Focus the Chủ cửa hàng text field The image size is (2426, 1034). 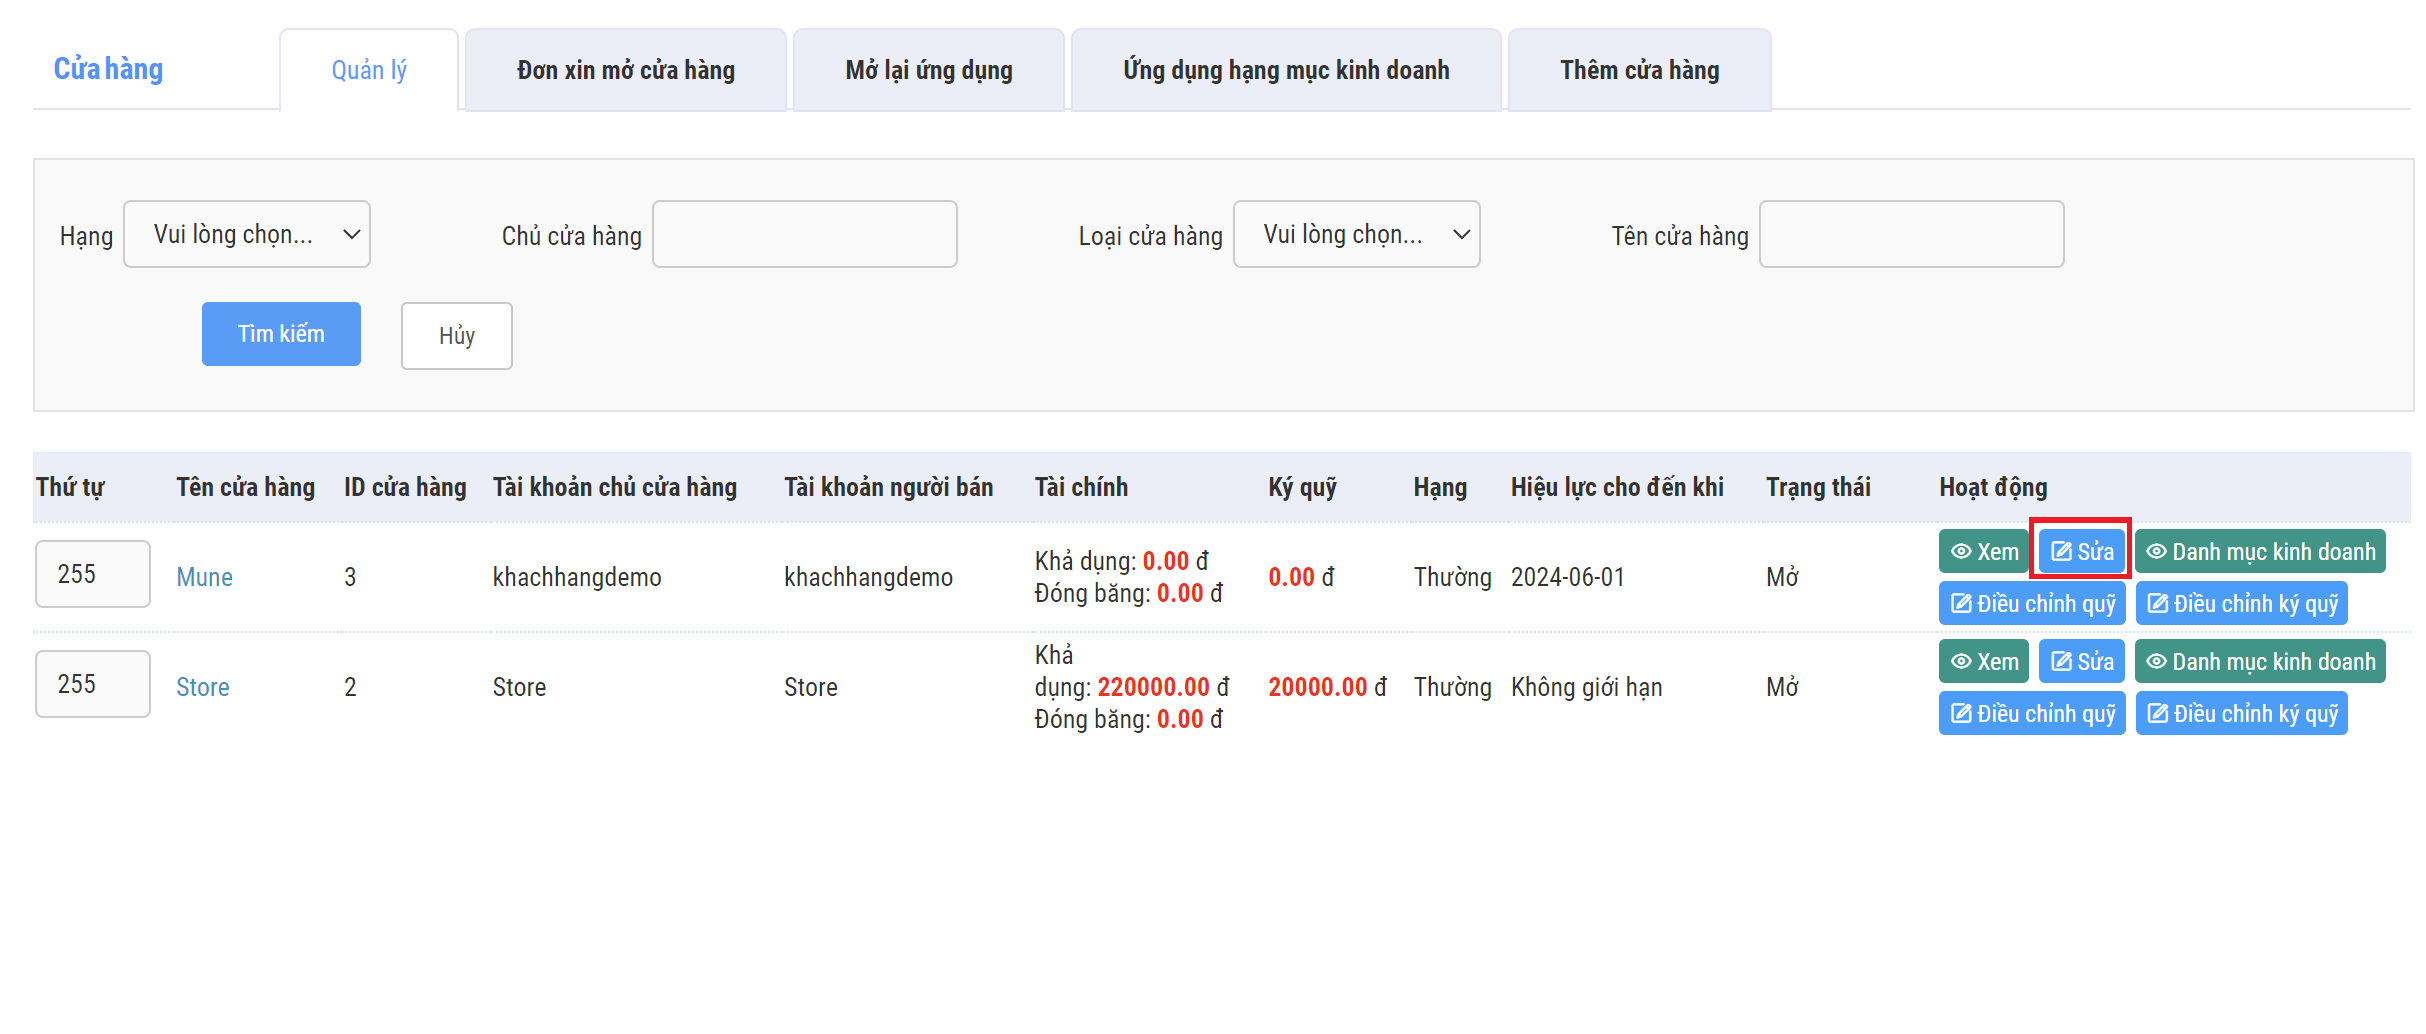804,235
